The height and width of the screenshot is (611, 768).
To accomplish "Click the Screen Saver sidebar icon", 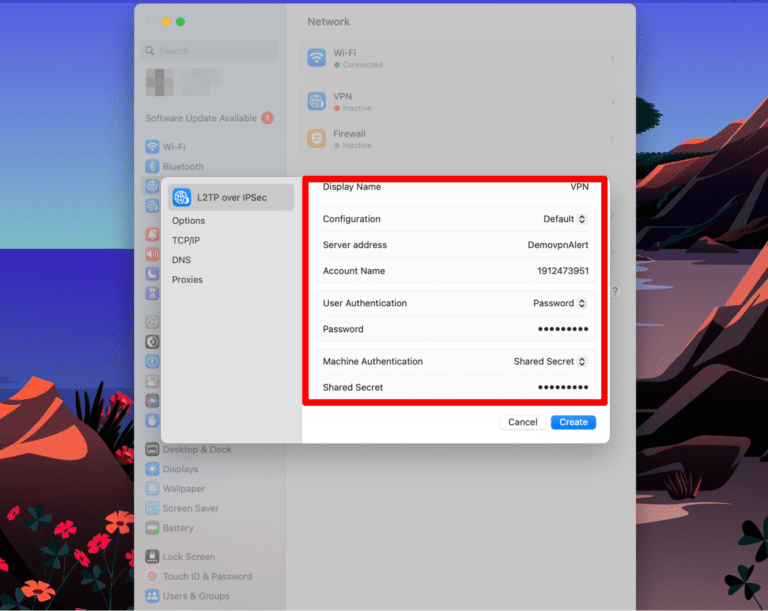I will coord(152,508).
